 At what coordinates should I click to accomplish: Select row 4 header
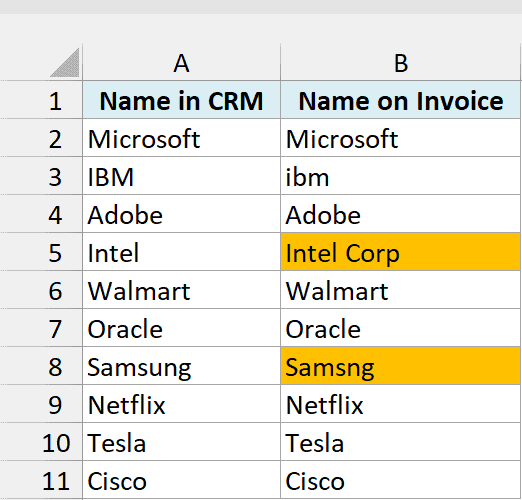pyautogui.click(x=41, y=214)
